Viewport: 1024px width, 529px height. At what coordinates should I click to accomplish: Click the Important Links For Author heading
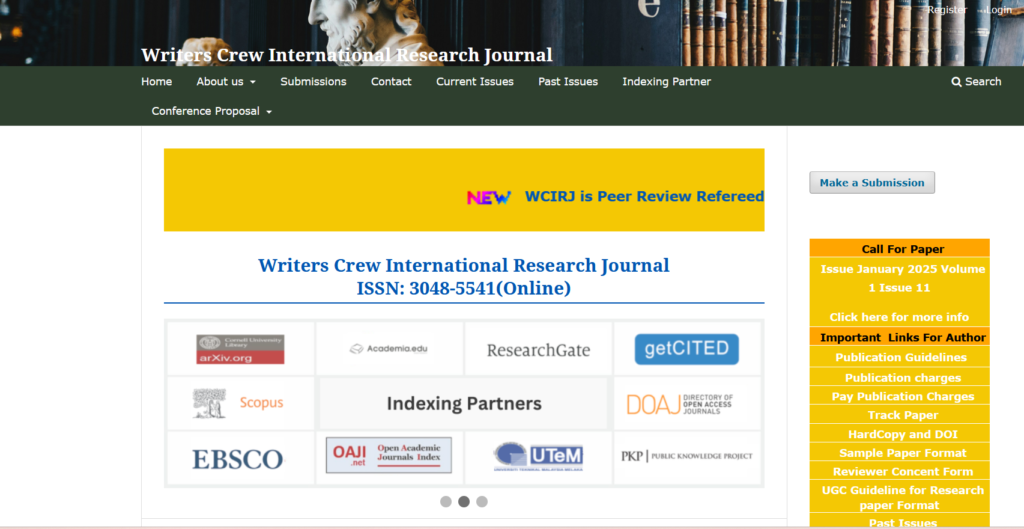[x=903, y=338]
